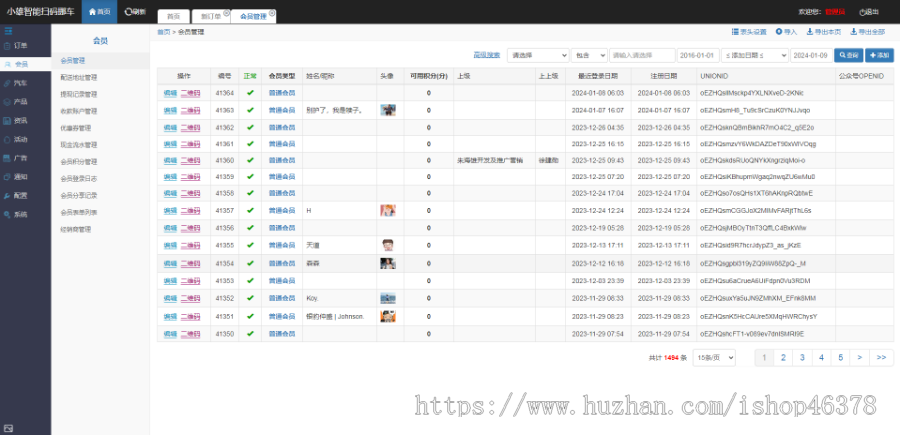Collapse sidebar with the hamburger menu icon

tap(8, 31)
